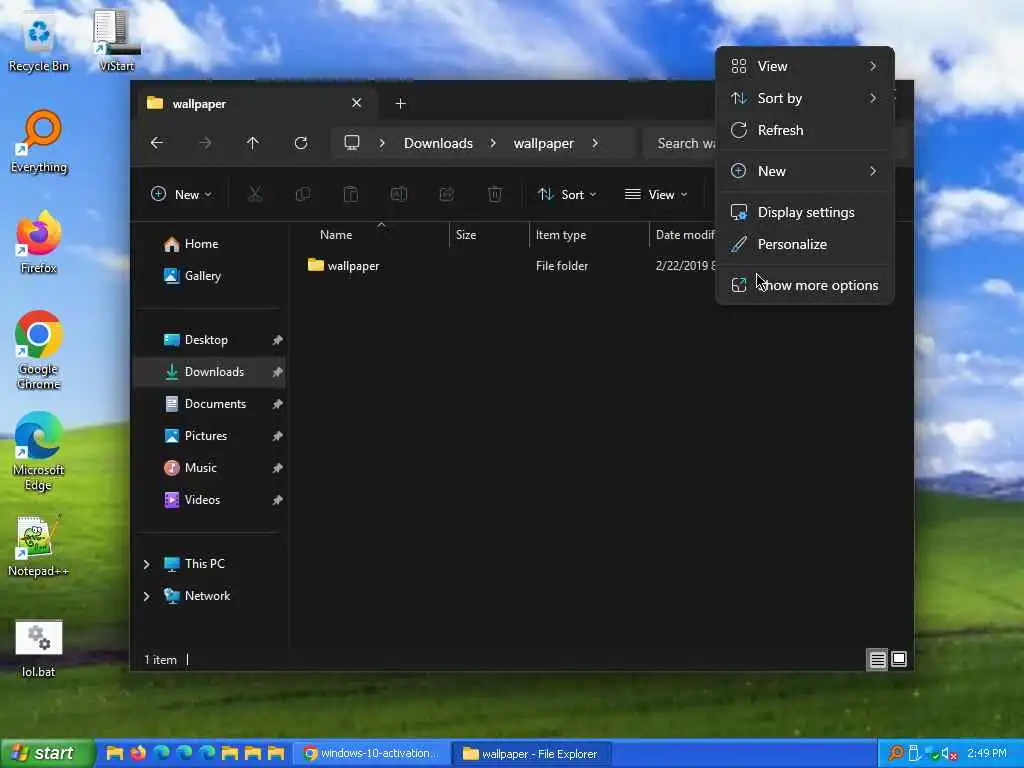Launch the Everything search shortcut
This screenshot has height=768, width=1024.
pyautogui.click(x=39, y=142)
